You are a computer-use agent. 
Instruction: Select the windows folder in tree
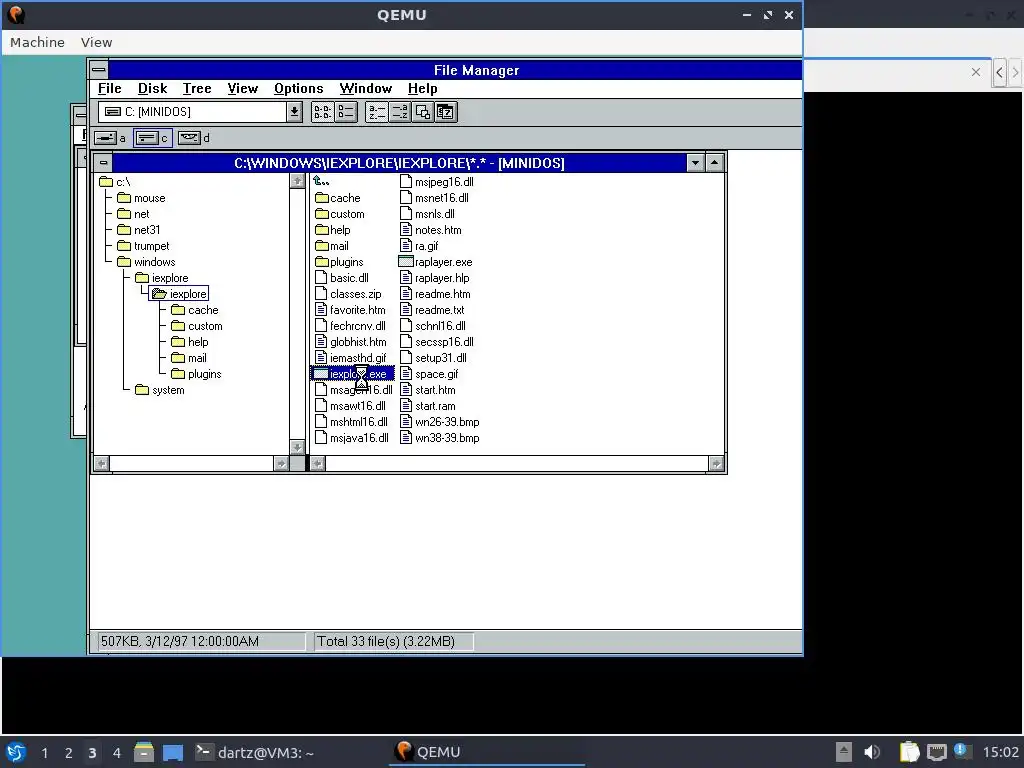click(x=146, y=262)
